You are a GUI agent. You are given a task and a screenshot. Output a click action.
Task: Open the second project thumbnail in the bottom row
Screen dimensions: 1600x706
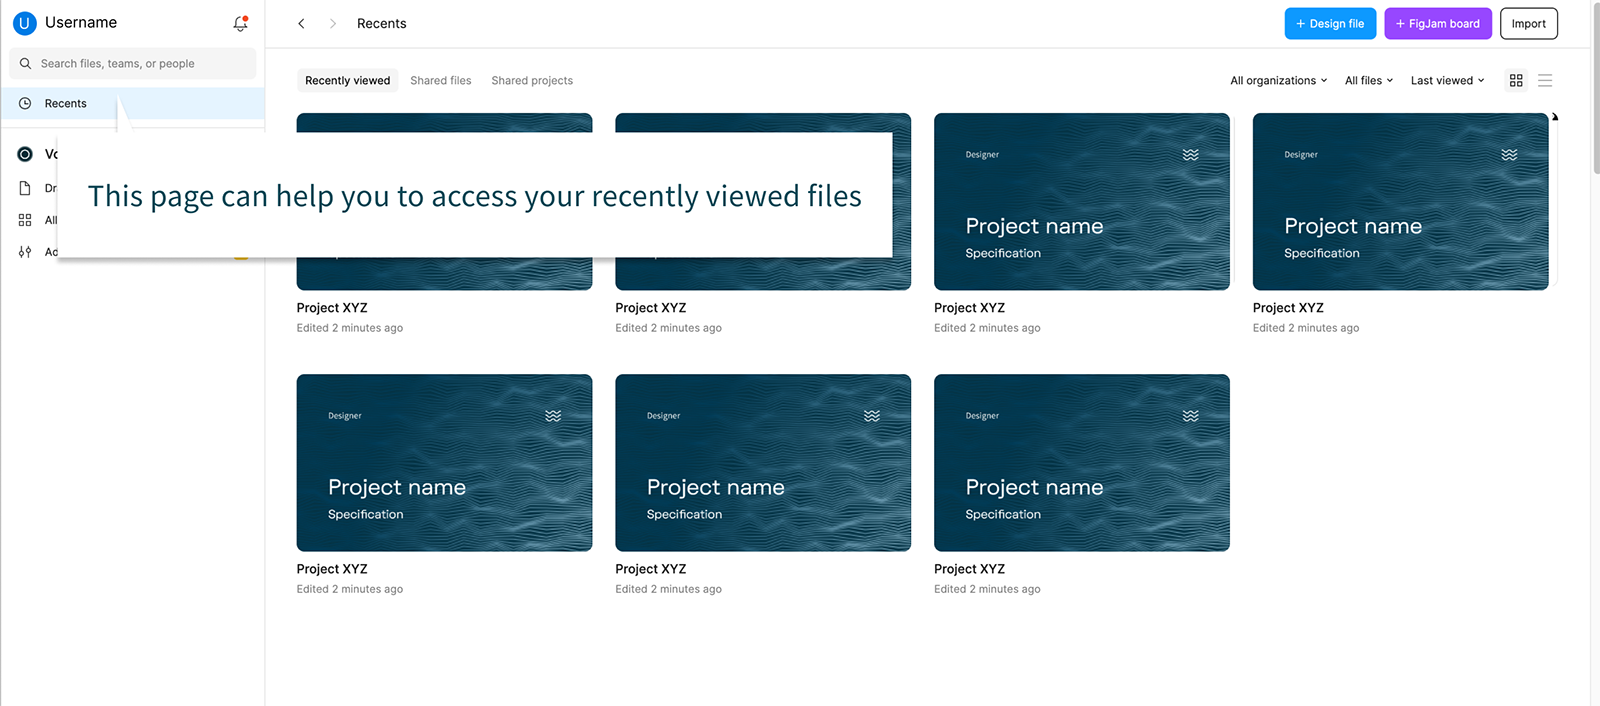tap(763, 462)
